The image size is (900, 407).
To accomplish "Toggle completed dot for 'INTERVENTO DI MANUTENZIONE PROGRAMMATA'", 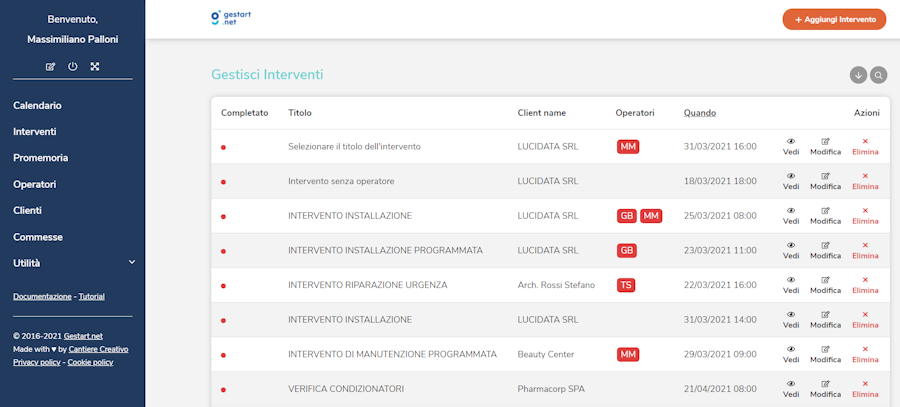I will 223,355.
